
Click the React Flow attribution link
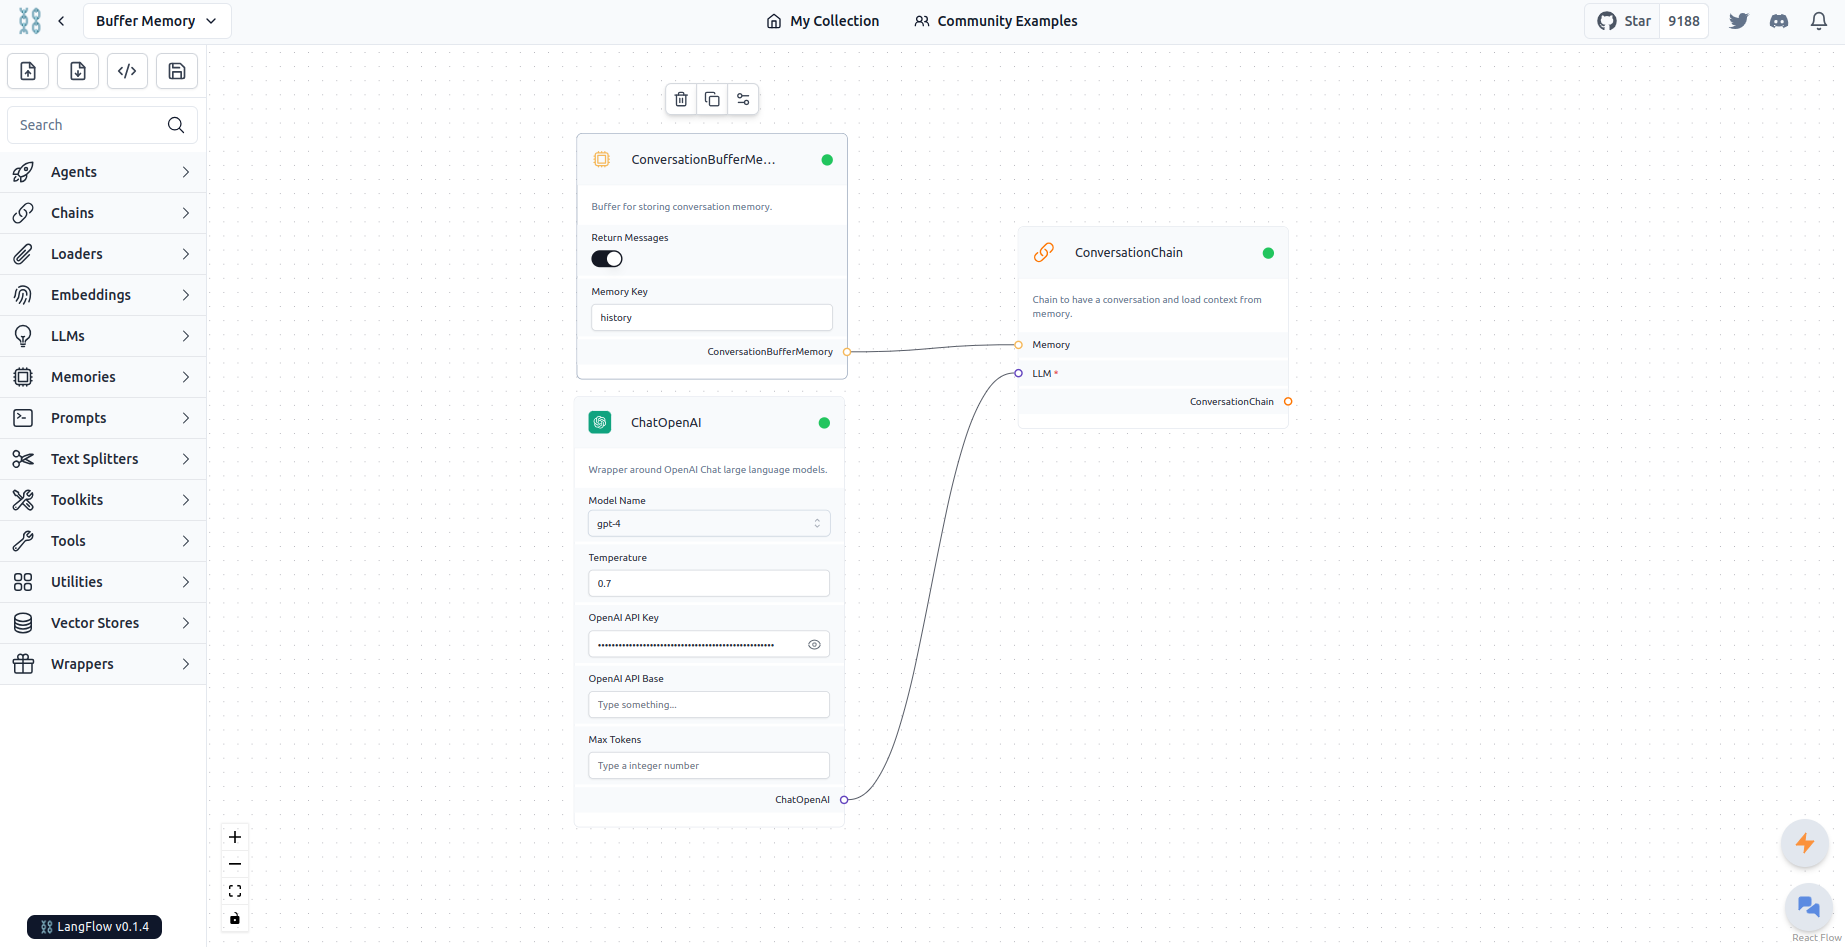click(x=1816, y=938)
